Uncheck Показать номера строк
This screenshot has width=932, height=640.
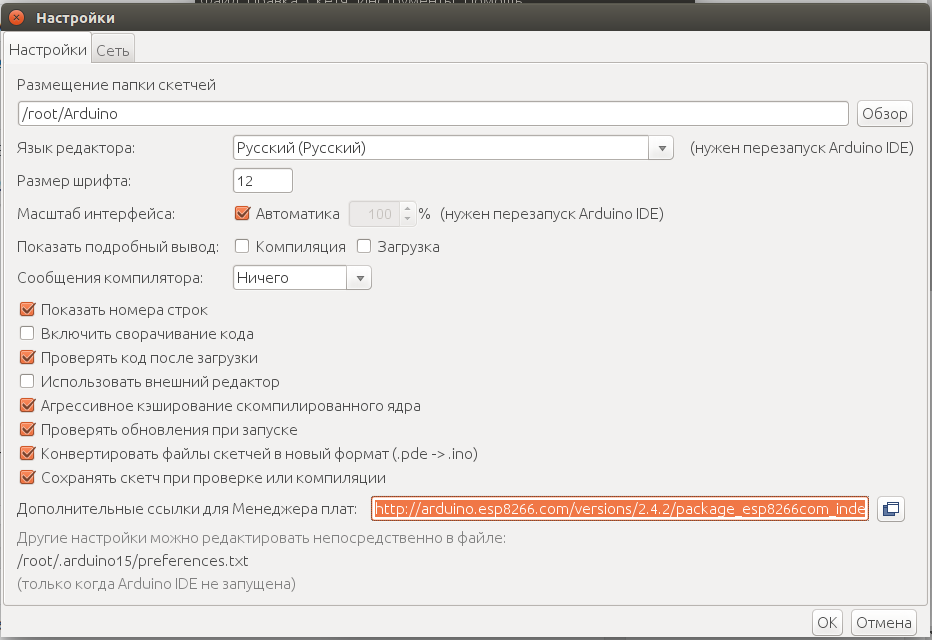click(27, 310)
